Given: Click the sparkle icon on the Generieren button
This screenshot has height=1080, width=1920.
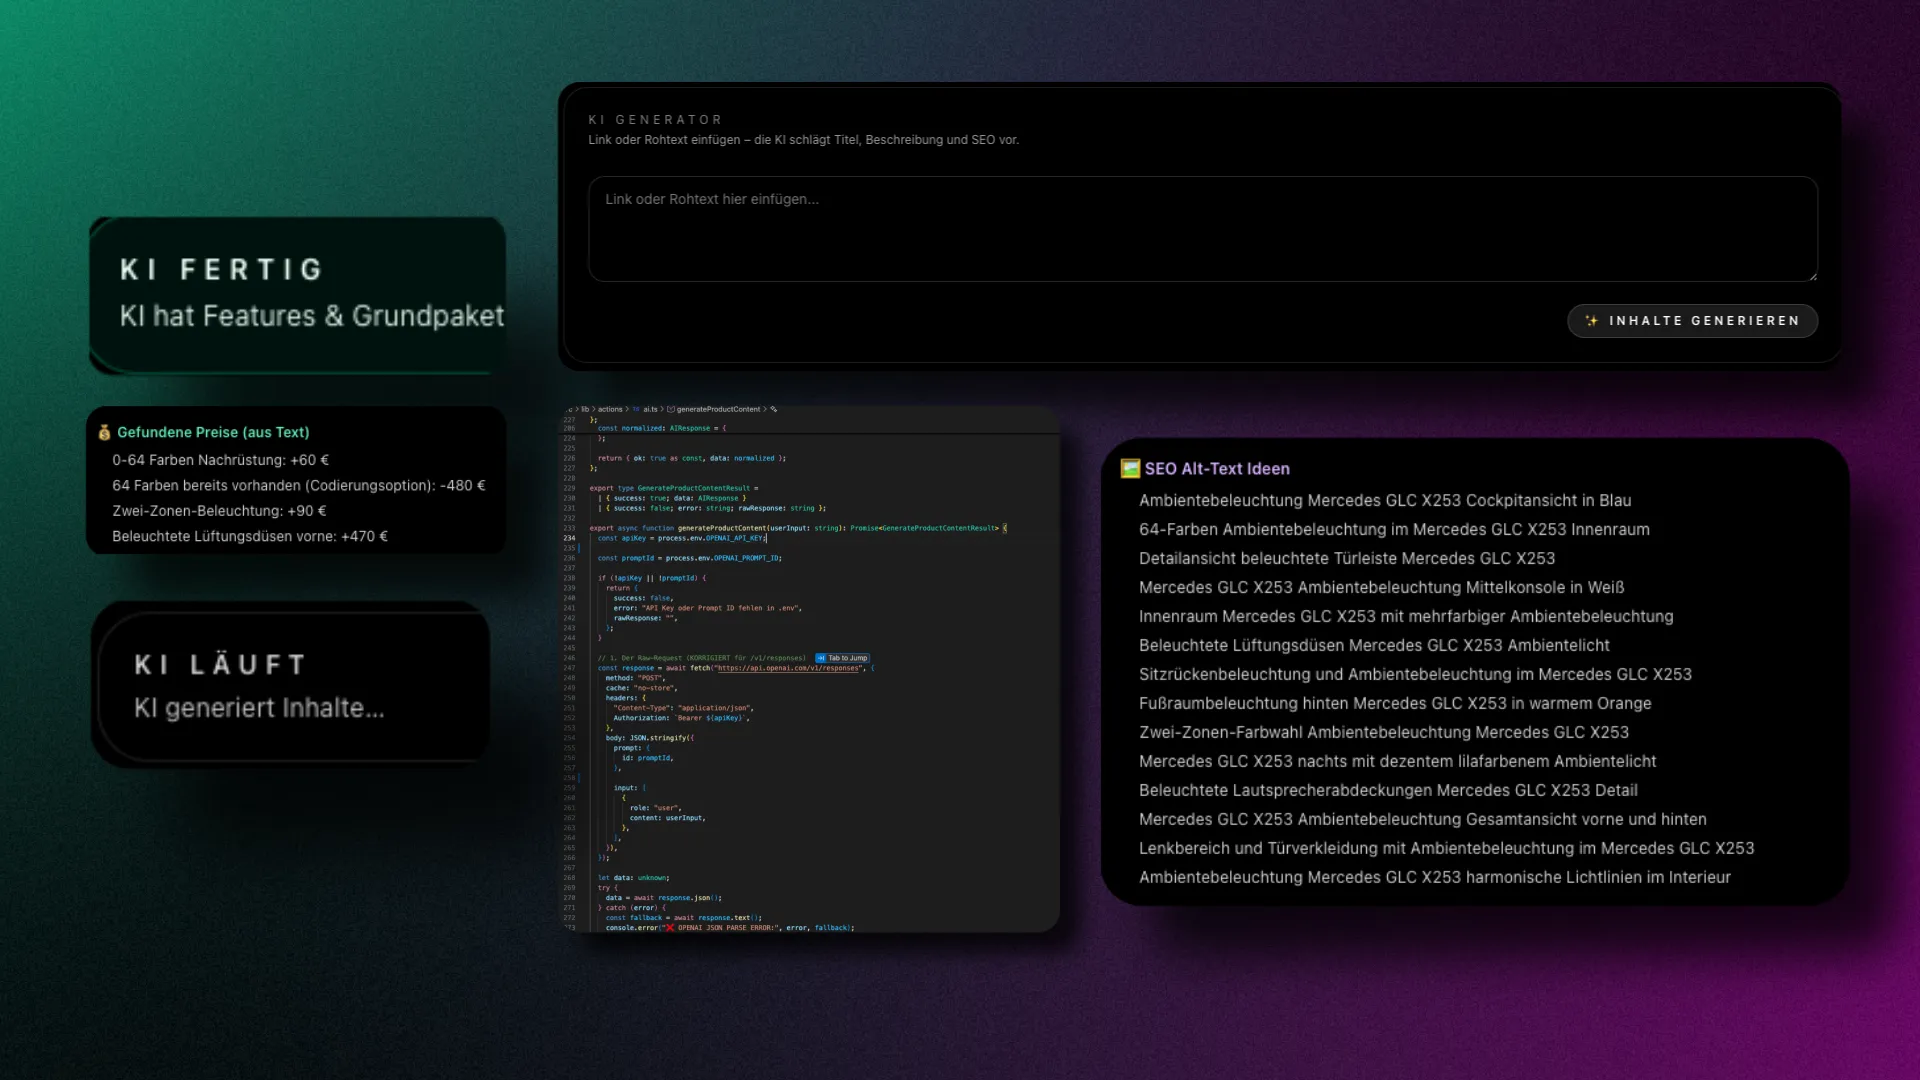Looking at the screenshot, I should pos(1594,321).
